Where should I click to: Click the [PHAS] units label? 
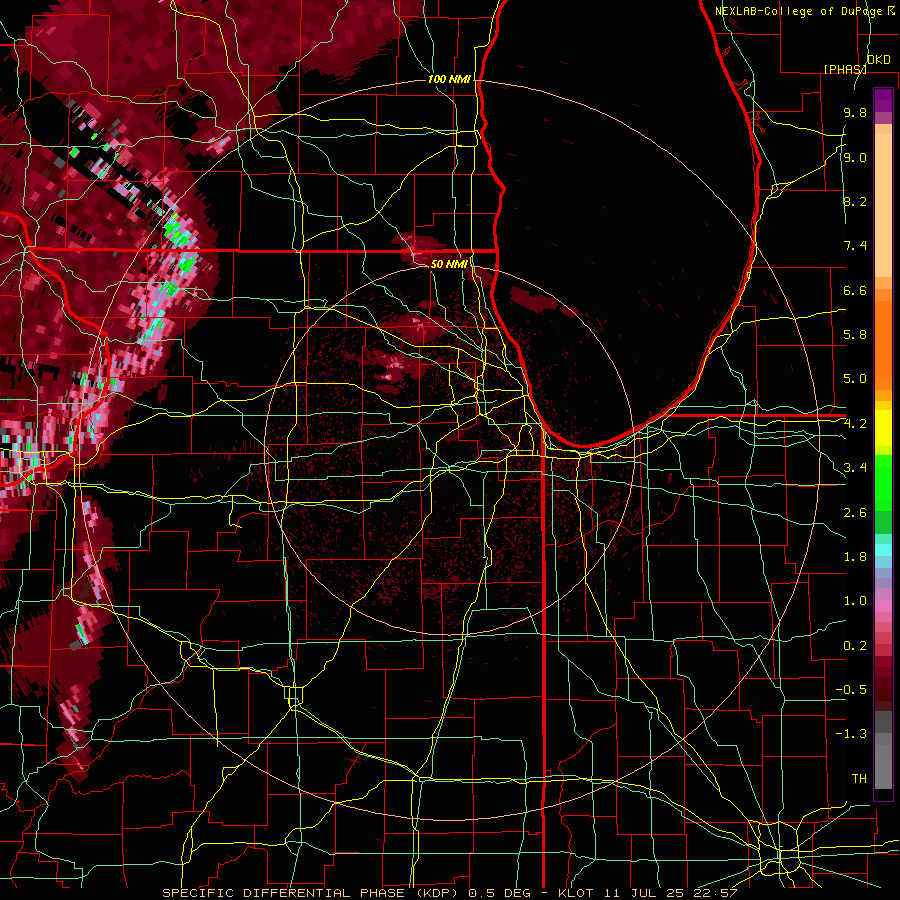click(845, 69)
